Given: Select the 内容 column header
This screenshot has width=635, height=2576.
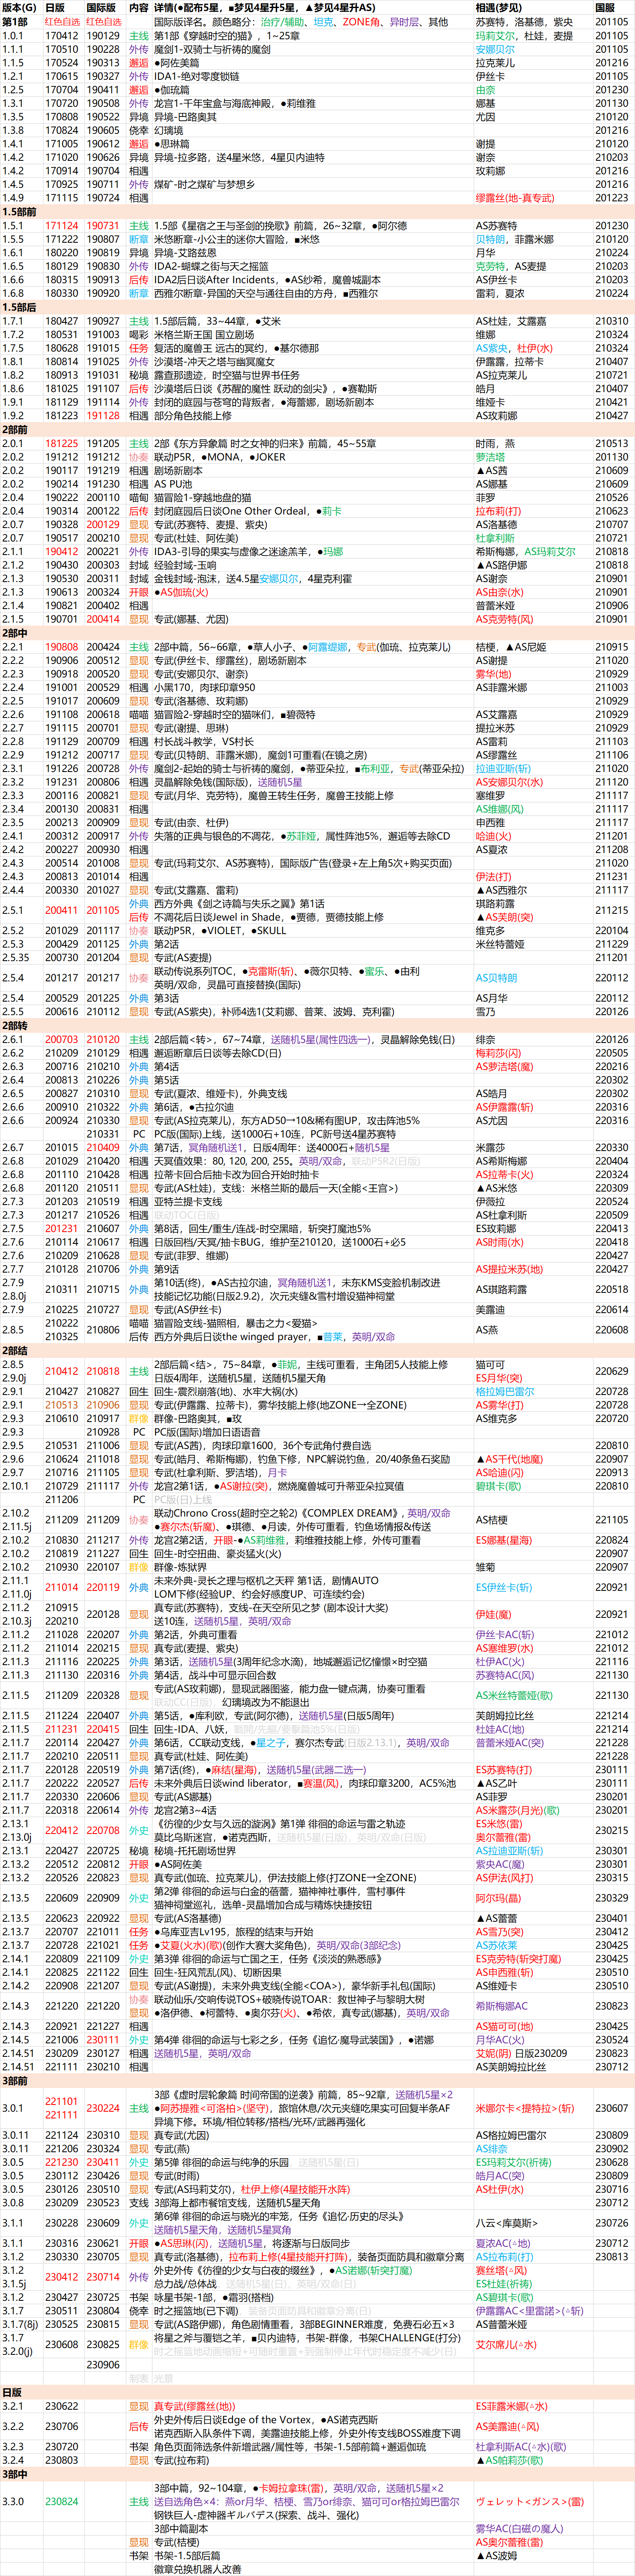Looking at the screenshot, I should click(x=138, y=7).
